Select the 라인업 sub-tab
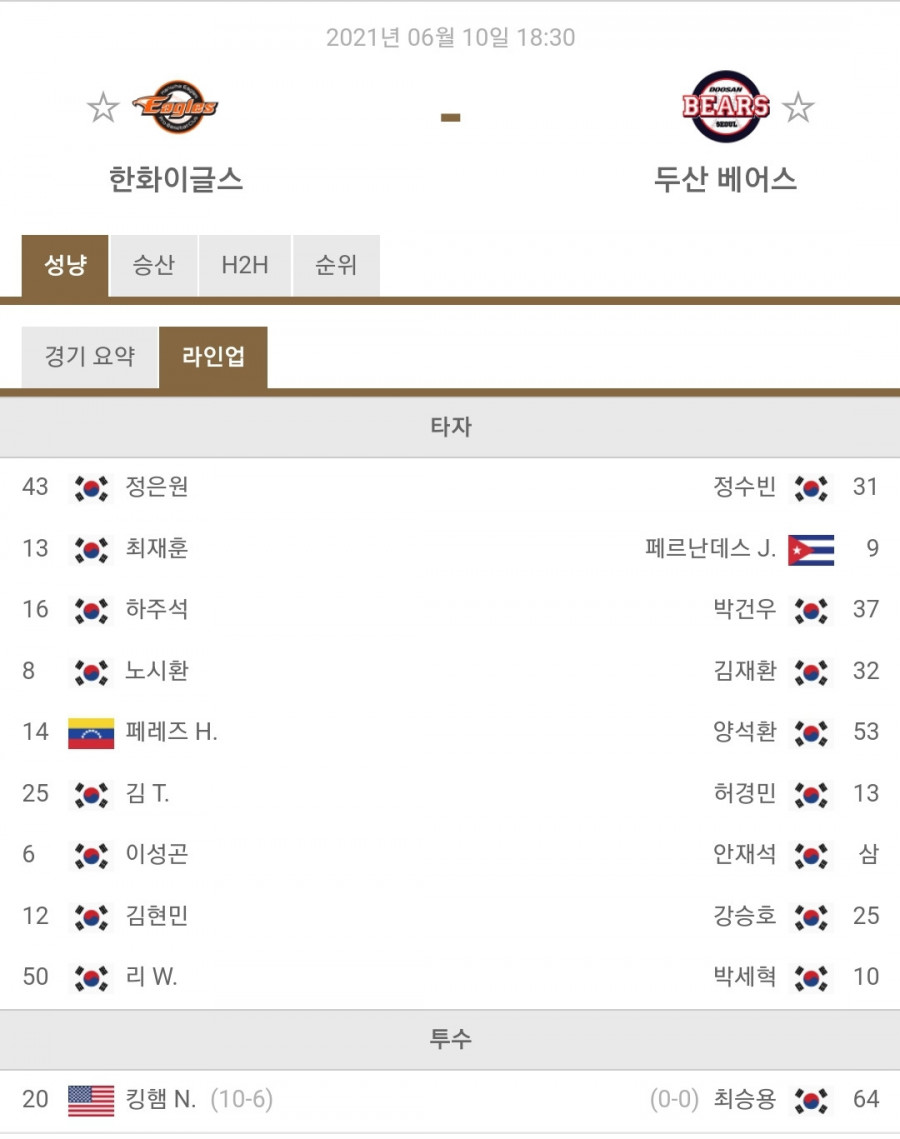 [x=214, y=357]
